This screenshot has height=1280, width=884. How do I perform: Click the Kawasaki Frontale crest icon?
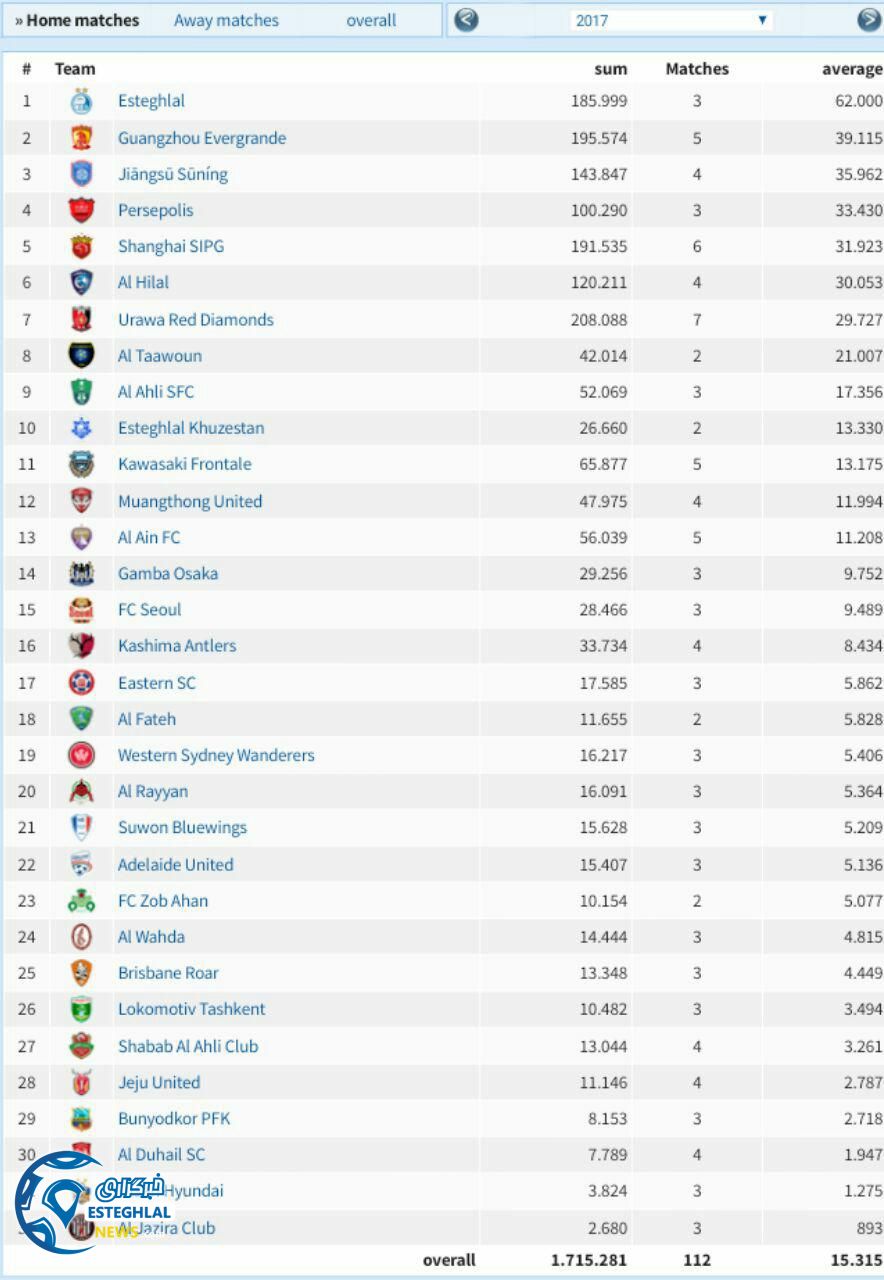[81, 464]
